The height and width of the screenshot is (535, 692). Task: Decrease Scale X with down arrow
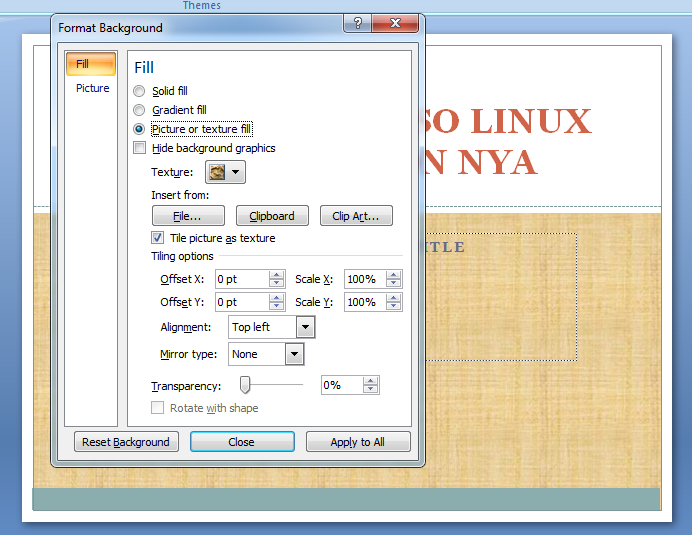pos(393,283)
